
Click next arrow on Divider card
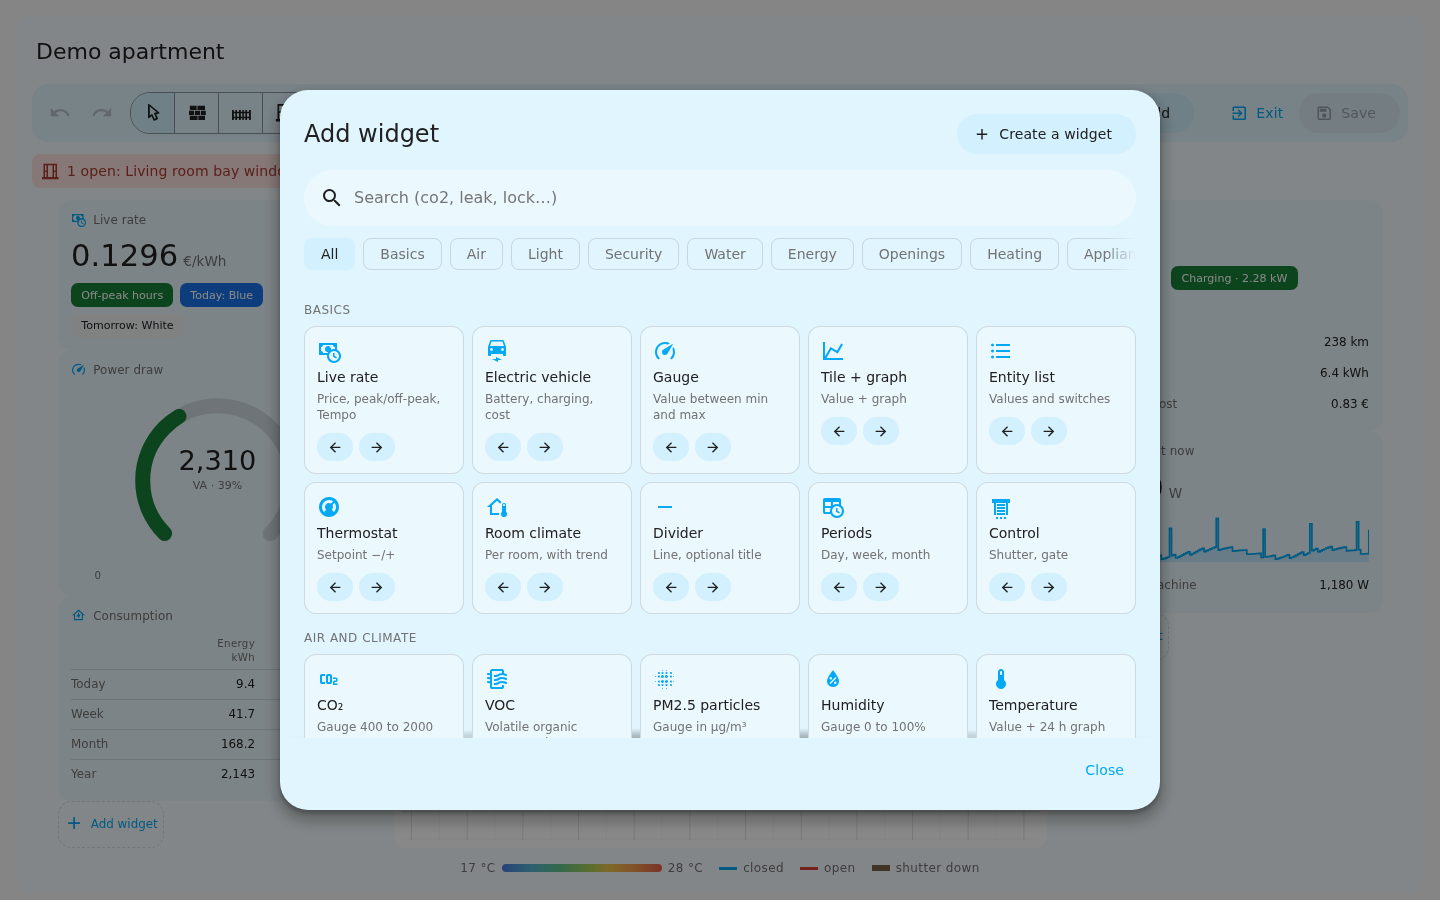[713, 587]
